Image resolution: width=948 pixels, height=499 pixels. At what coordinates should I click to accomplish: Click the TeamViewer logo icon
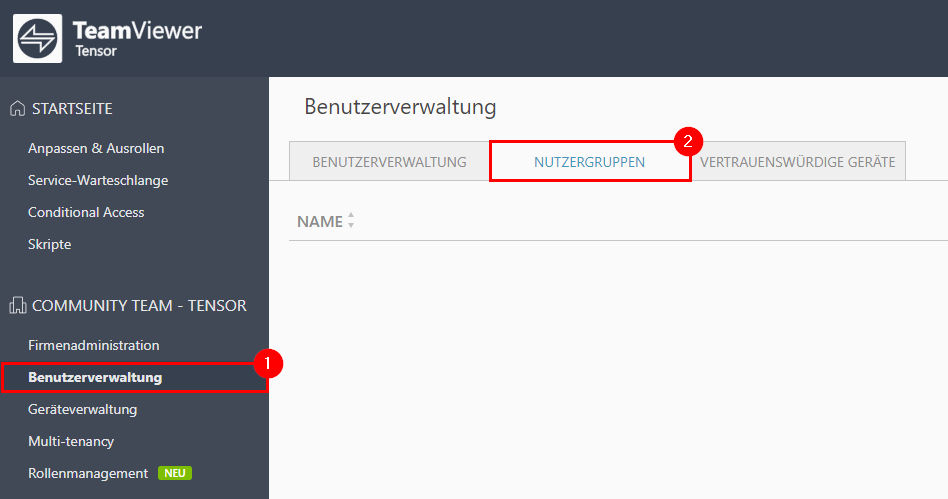click(x=37, y=39)
